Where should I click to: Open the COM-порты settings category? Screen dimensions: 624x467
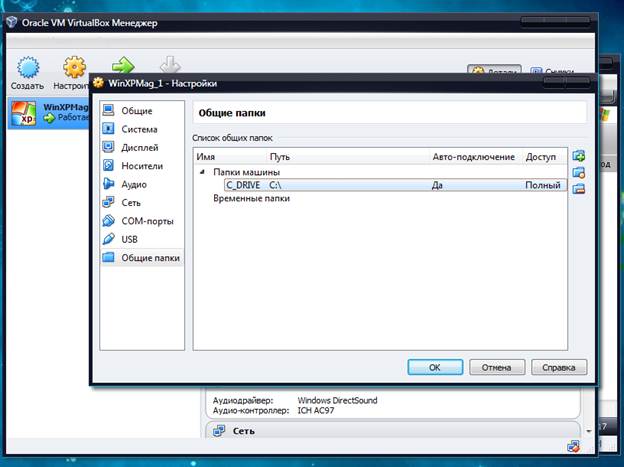pyautogui.click(x=142, y=221)
